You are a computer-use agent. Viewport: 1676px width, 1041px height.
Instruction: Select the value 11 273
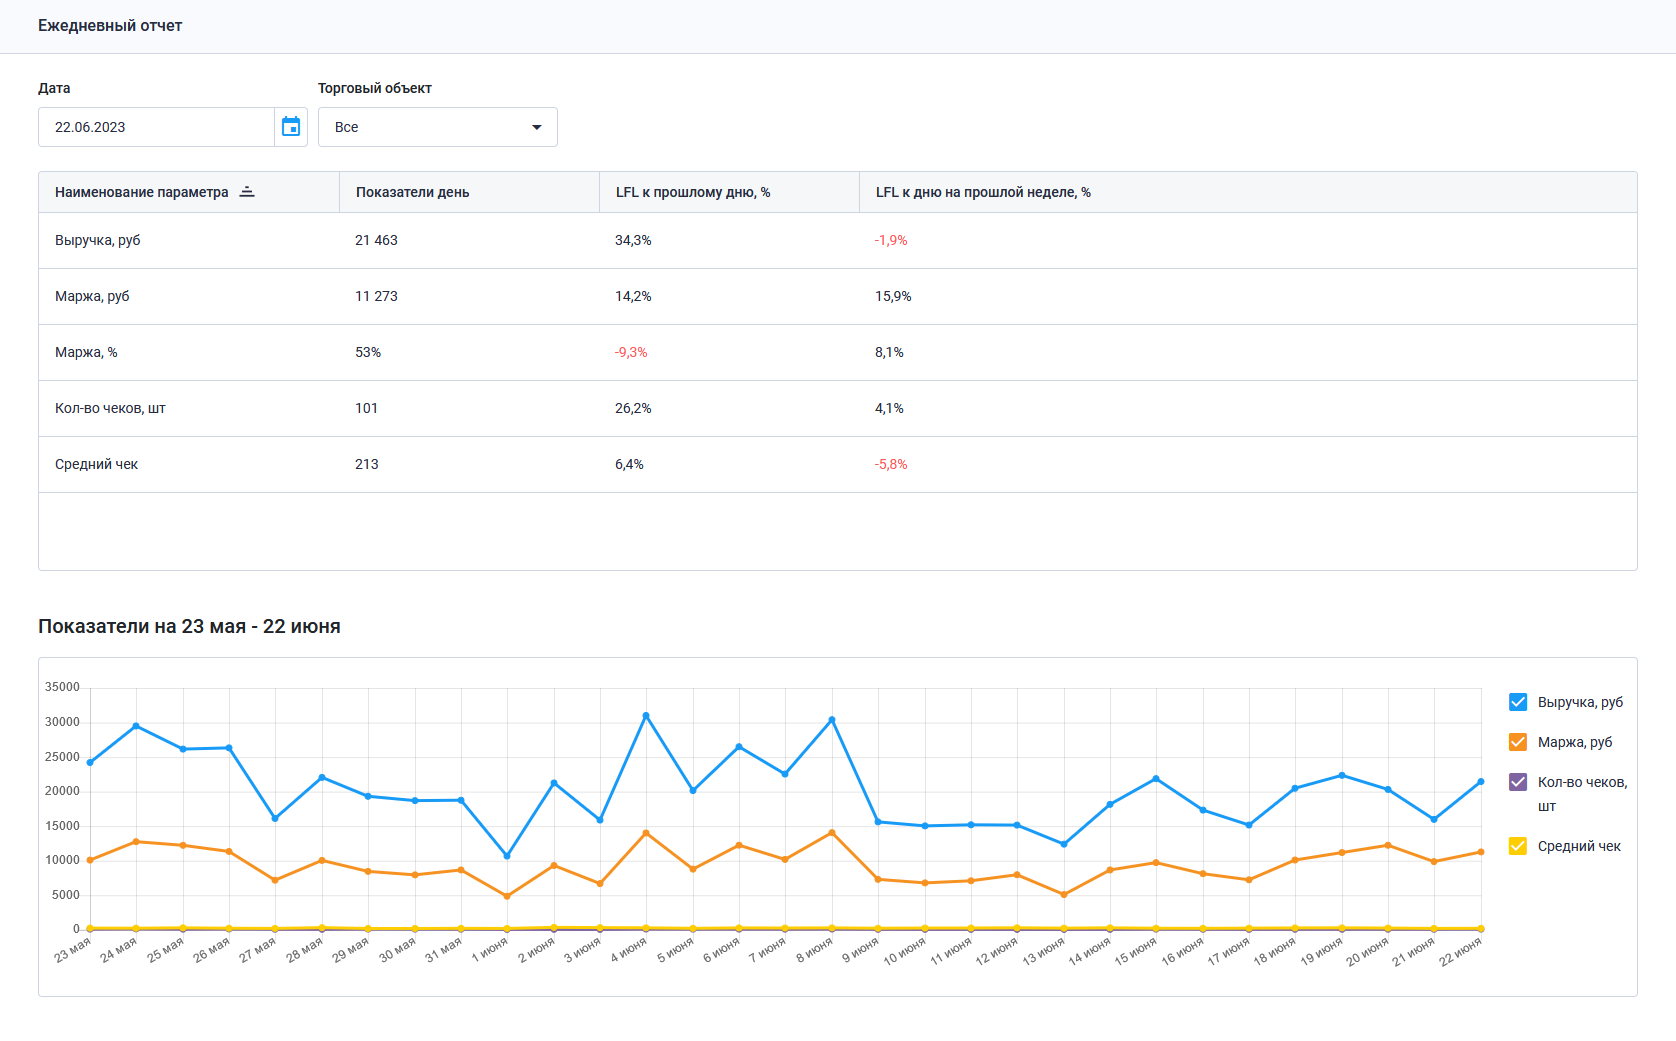(x=376, y=296)
